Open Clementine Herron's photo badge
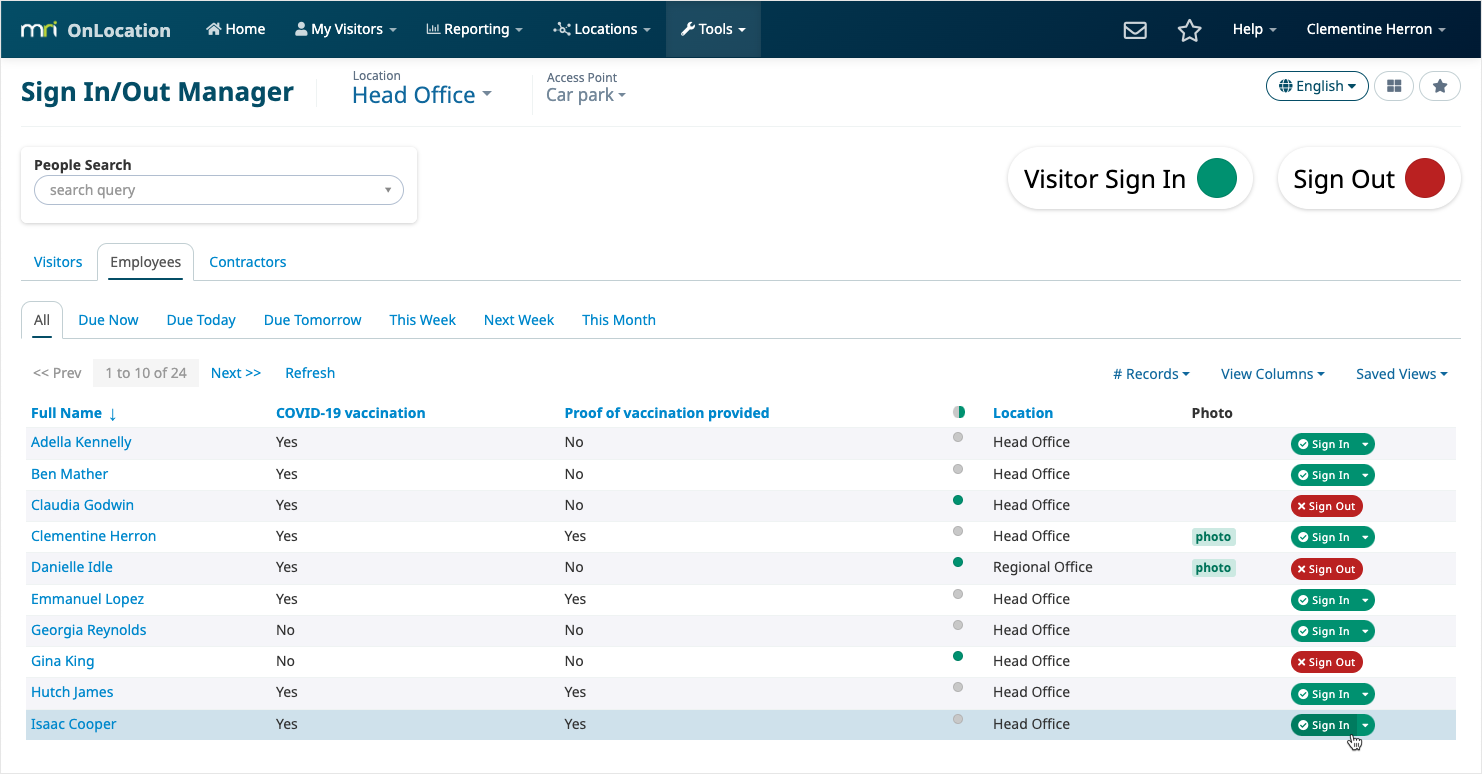Viewport: 1482px width, 774px height. pos(1213,537)
